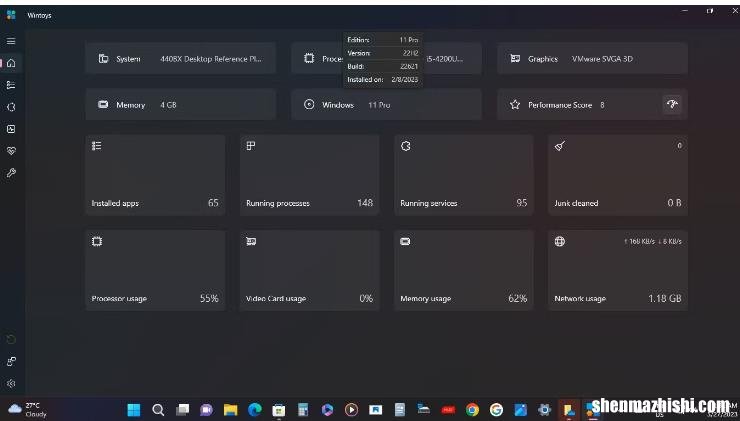Viewport: 740px width, 421px height.
Task: Click the Windows 11 Pro card
Action: [x=386, y=104]
